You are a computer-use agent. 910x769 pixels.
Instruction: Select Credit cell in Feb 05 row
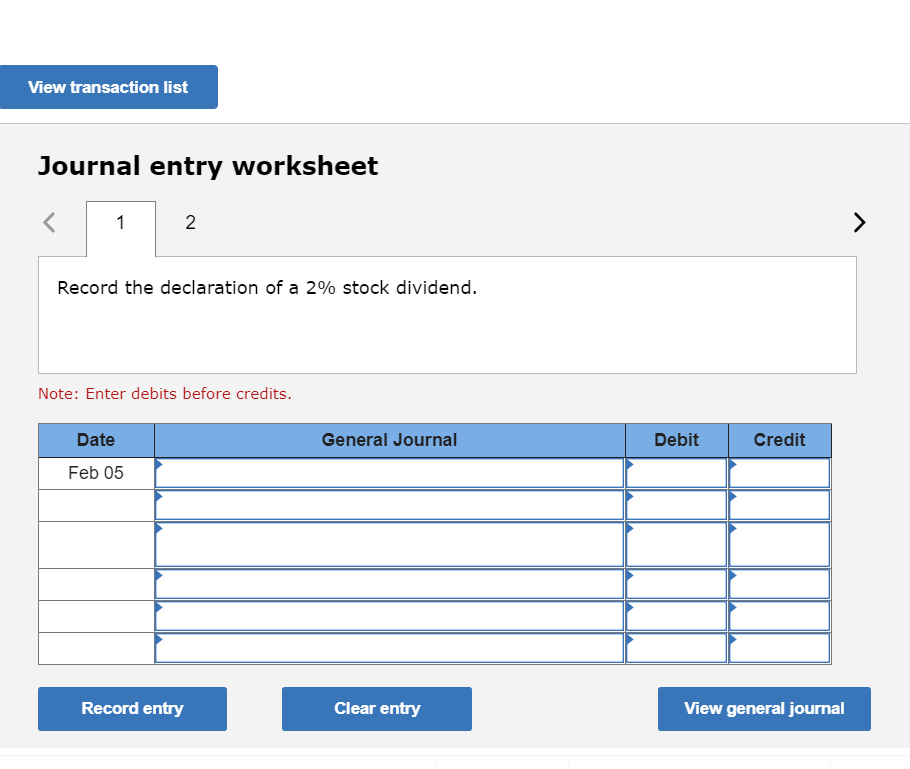779,473
